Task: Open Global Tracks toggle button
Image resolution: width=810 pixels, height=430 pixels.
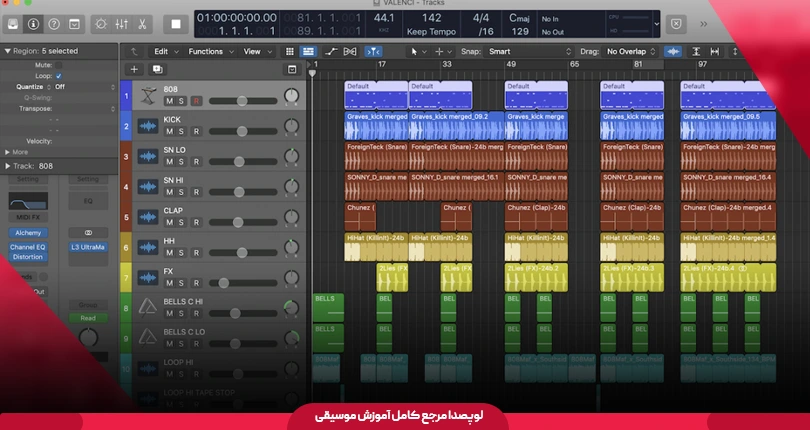Action: pos(292,69)
